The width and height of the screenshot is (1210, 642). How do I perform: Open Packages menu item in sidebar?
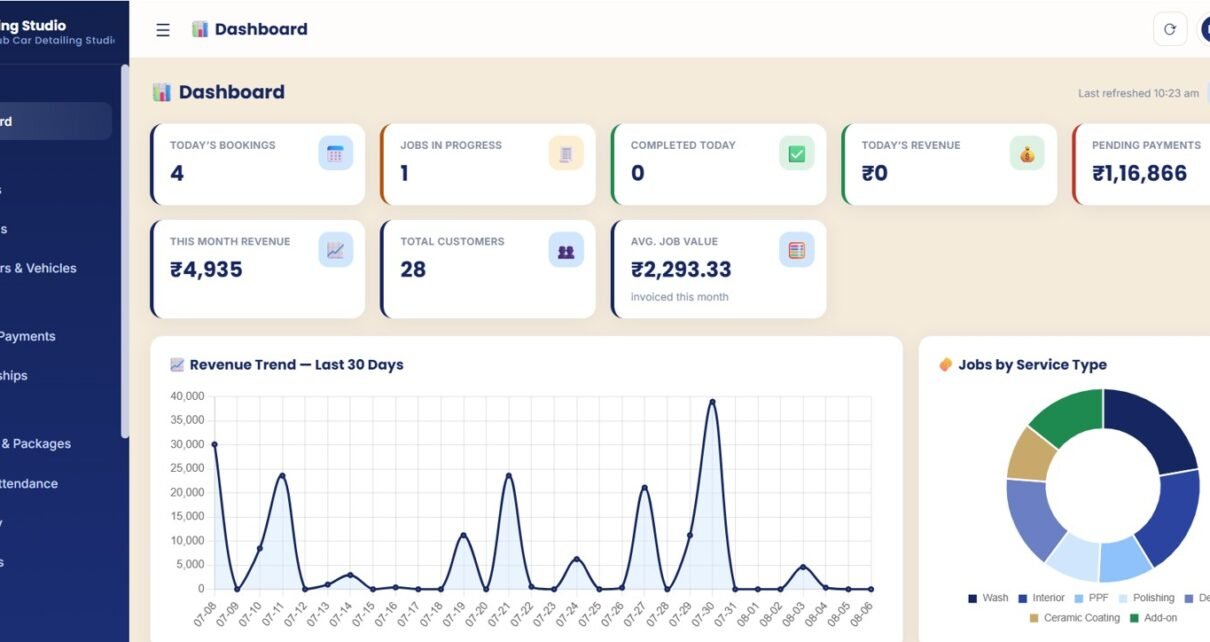point(36,444)
